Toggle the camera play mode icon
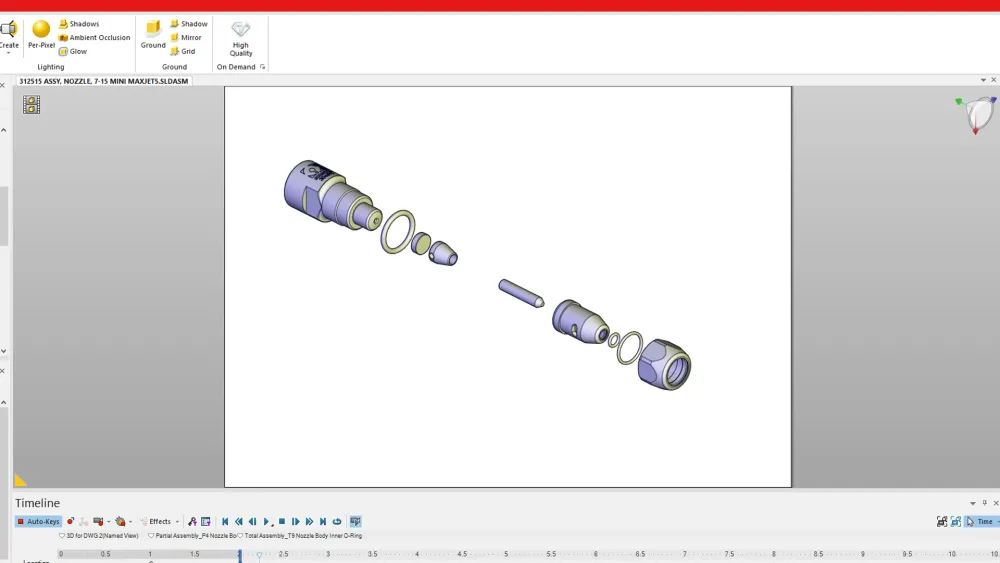This screenshot has width=1000, height=563. (356, 522)
